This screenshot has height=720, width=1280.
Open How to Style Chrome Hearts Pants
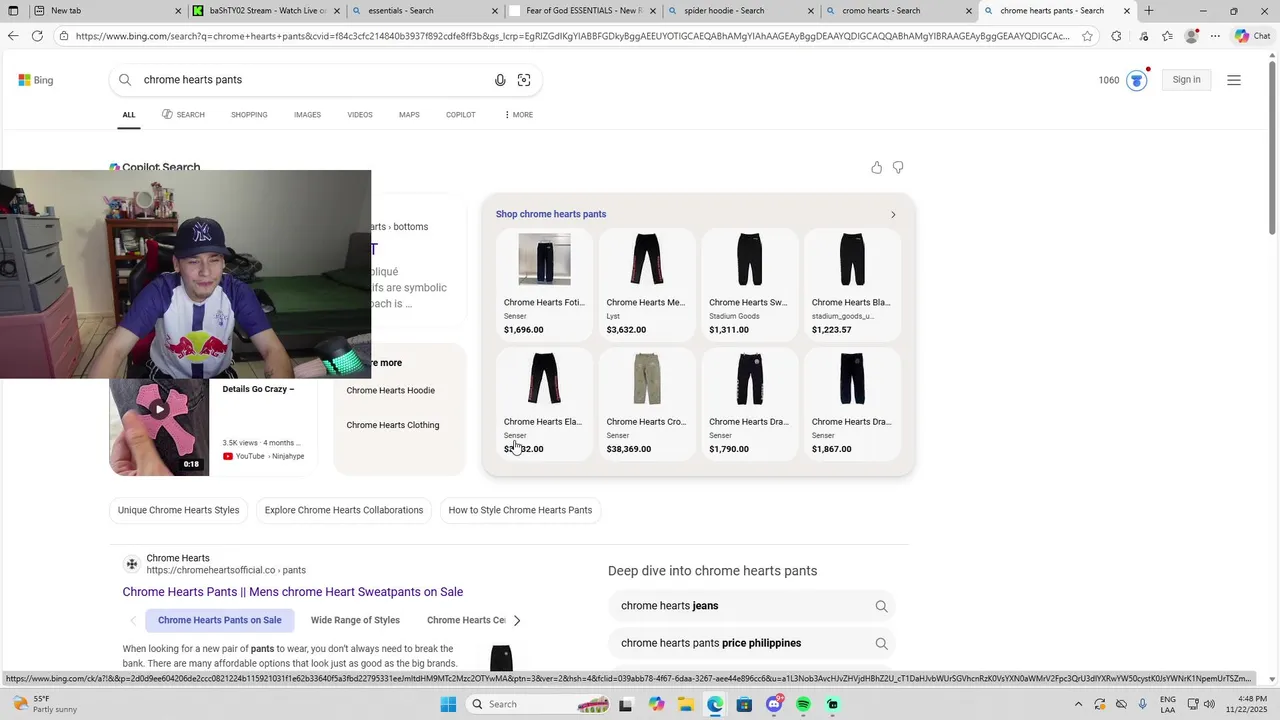tap(520, 510)
